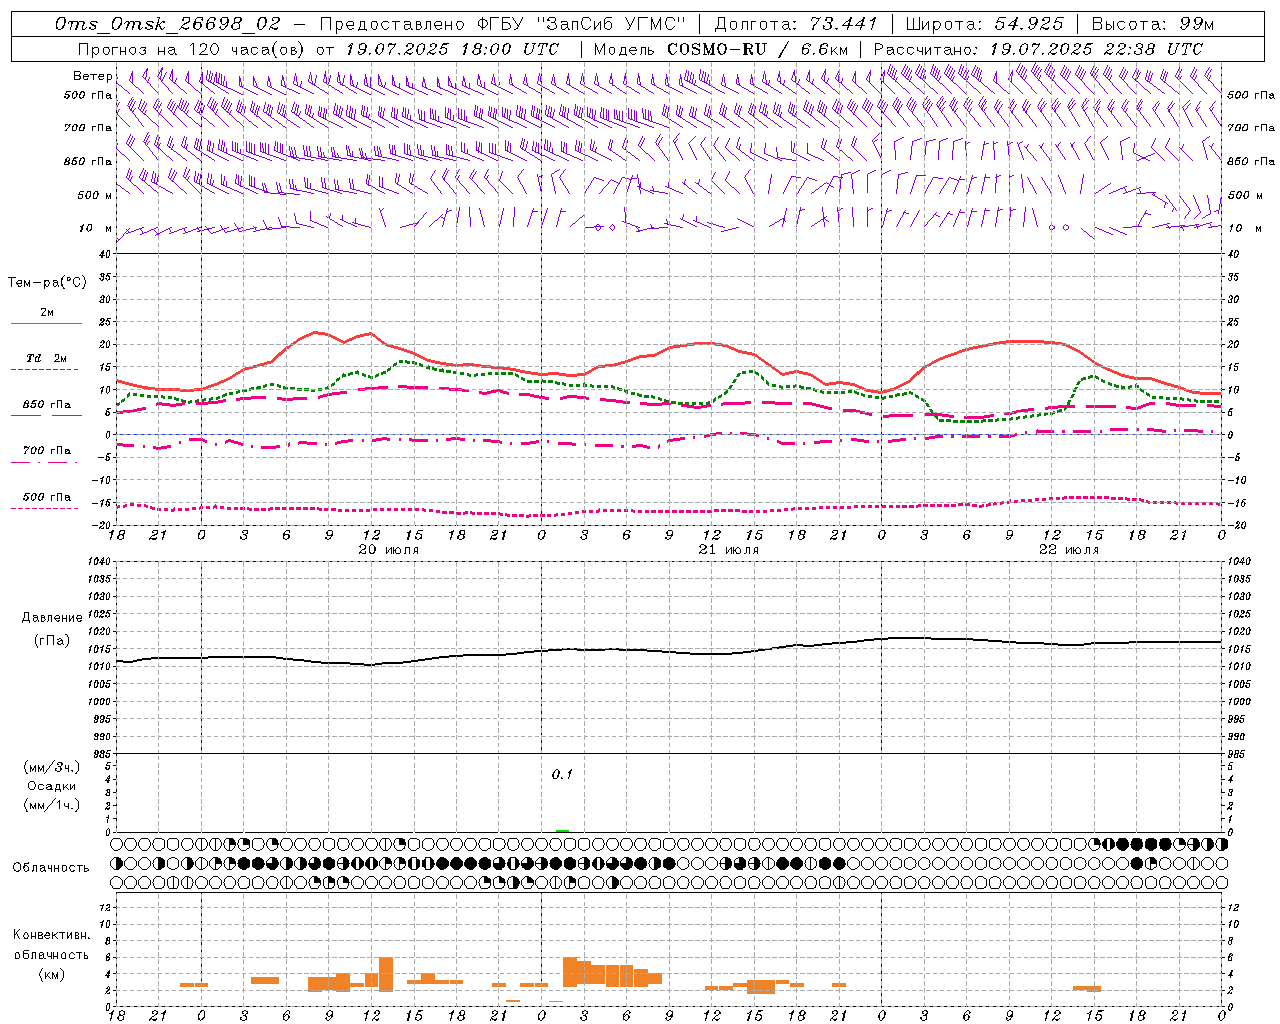This screenshot has width=1280, height=1024.
Task: Click the (мм/3ч.) precipitation unit label
Action: [x=52, y=767]
